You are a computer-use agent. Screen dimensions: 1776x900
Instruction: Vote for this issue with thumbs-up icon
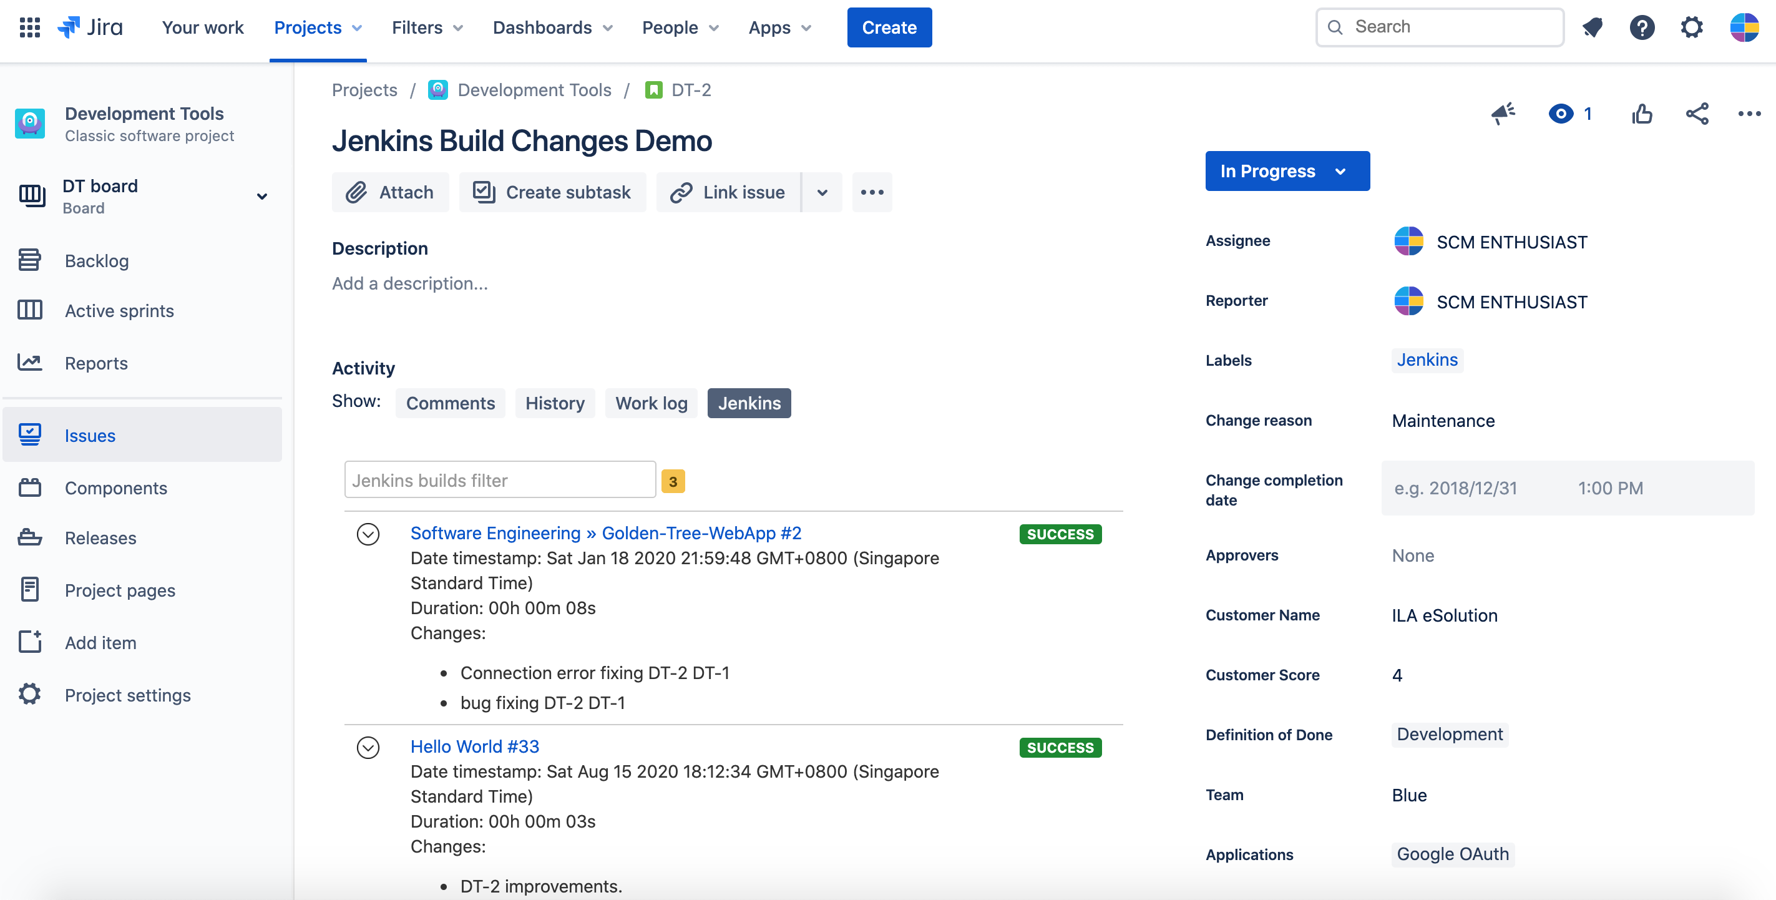(x=1642, y=114)
